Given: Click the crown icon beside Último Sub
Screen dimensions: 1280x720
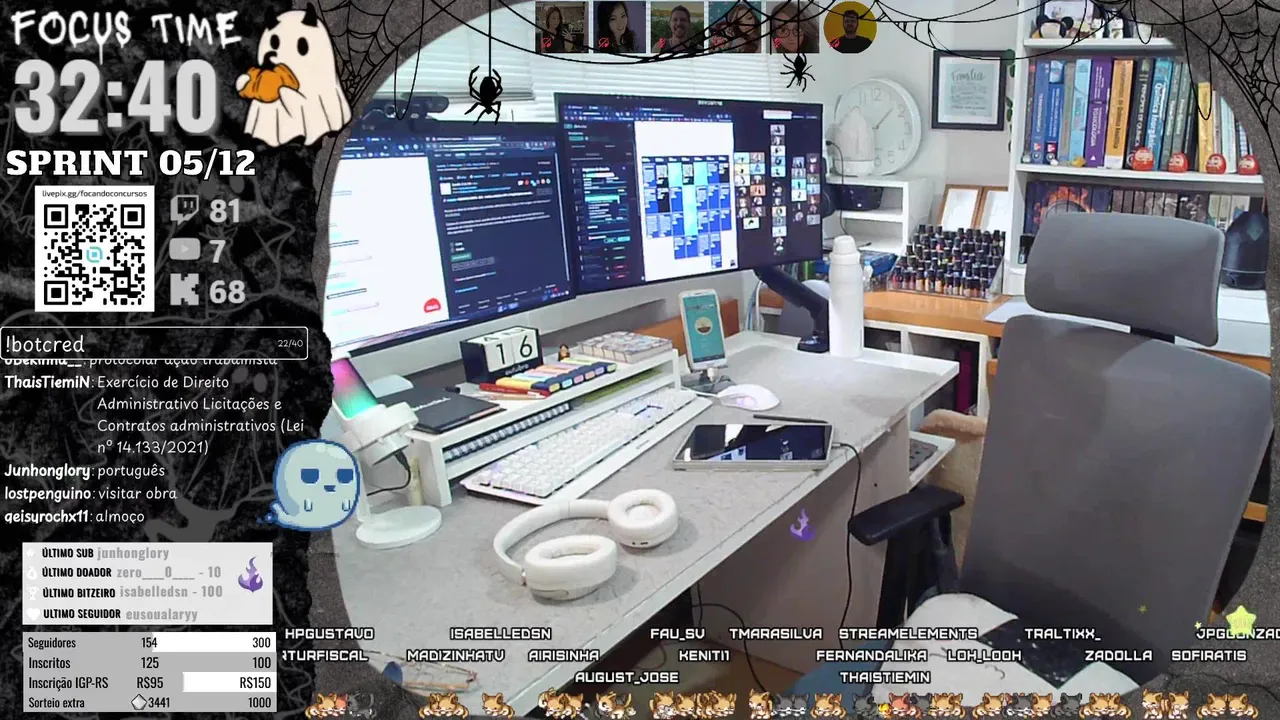Looking at the screenshot, I should (32, 553).
